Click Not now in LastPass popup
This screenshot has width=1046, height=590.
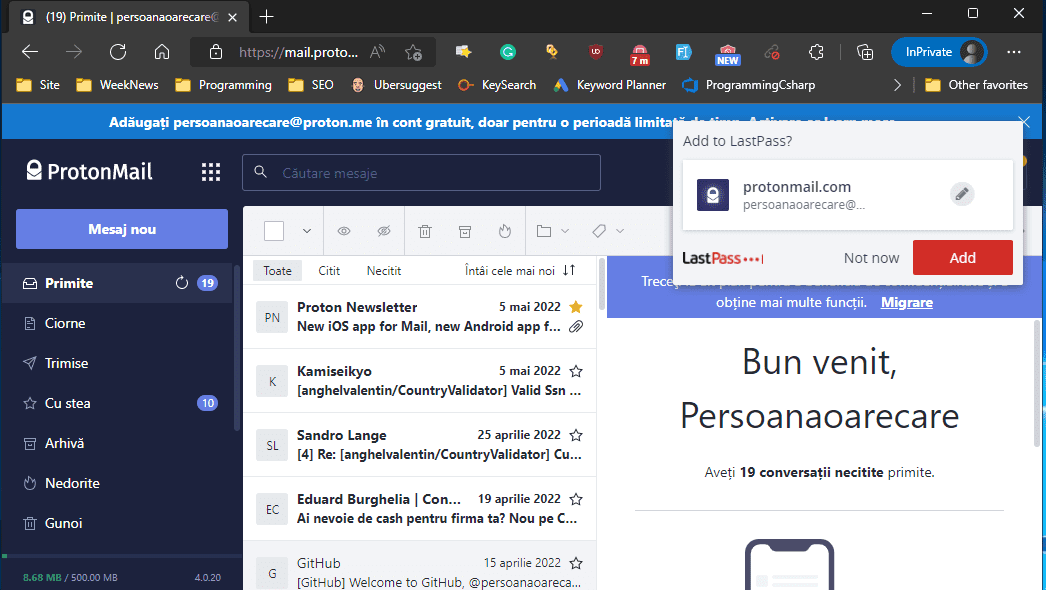click(871, 258)
